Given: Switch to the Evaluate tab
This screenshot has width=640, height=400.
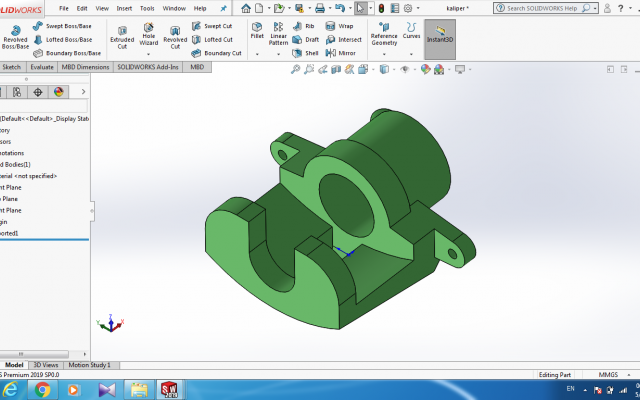Looking at the screenshot, I should click(42, 67).
